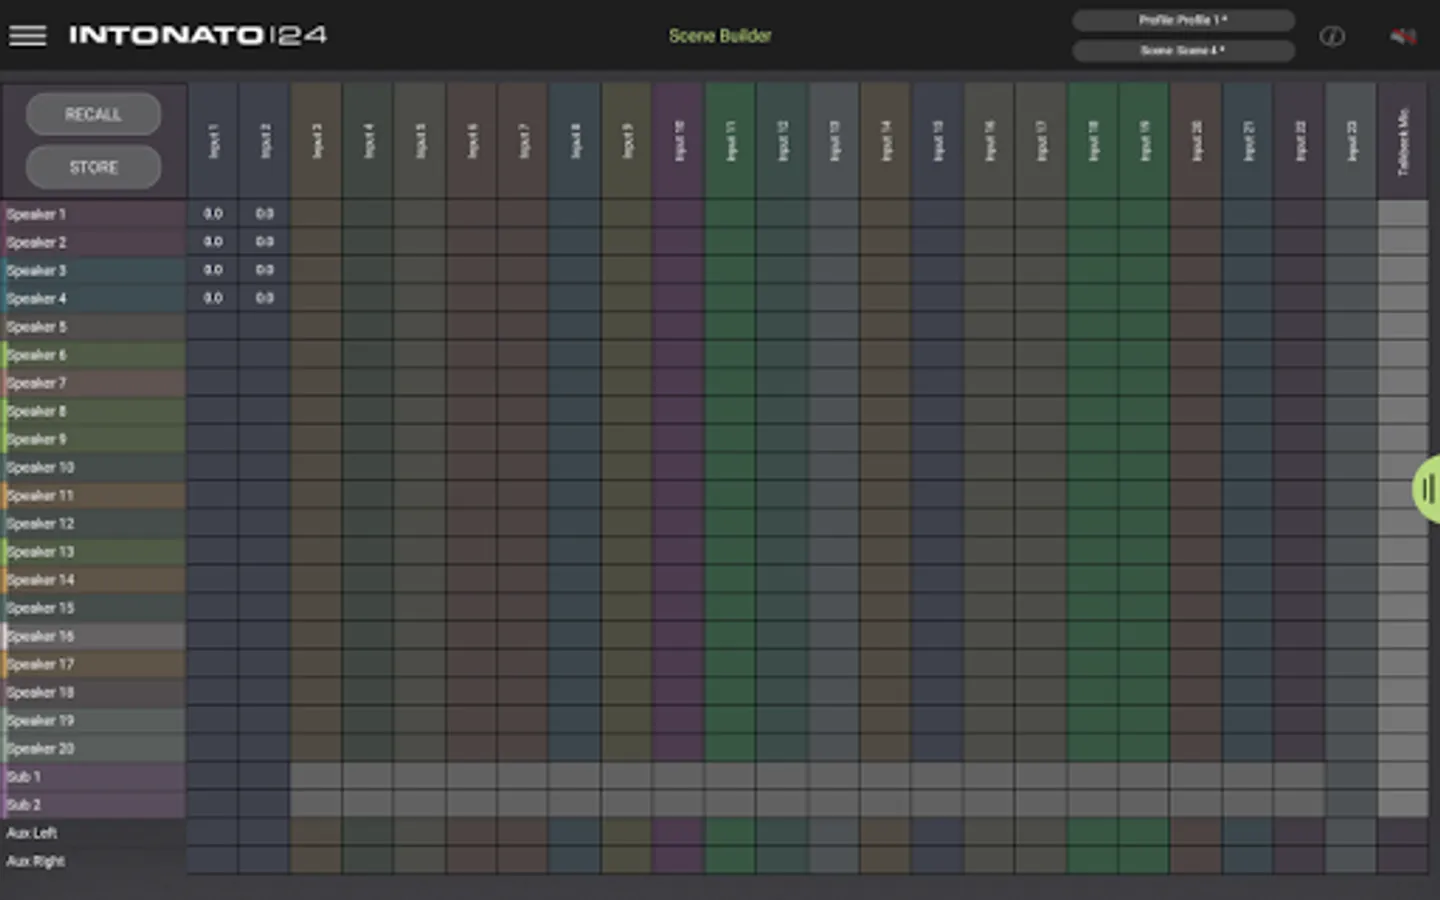This screenshot has width=1440, height=900.
Task: Click the Scene Builder title
Action: (720, 36)
